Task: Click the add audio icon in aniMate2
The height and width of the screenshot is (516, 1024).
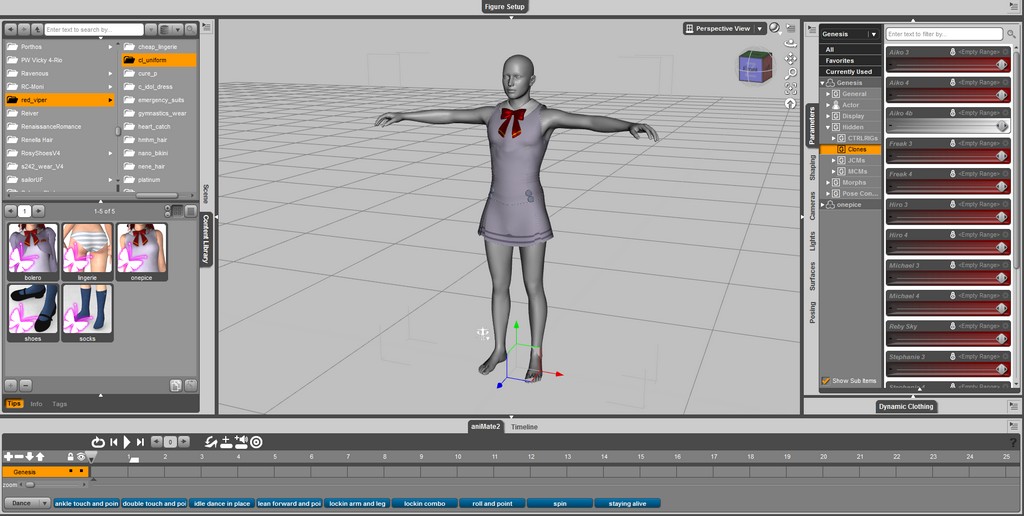Action: click(x=241, y=442)
